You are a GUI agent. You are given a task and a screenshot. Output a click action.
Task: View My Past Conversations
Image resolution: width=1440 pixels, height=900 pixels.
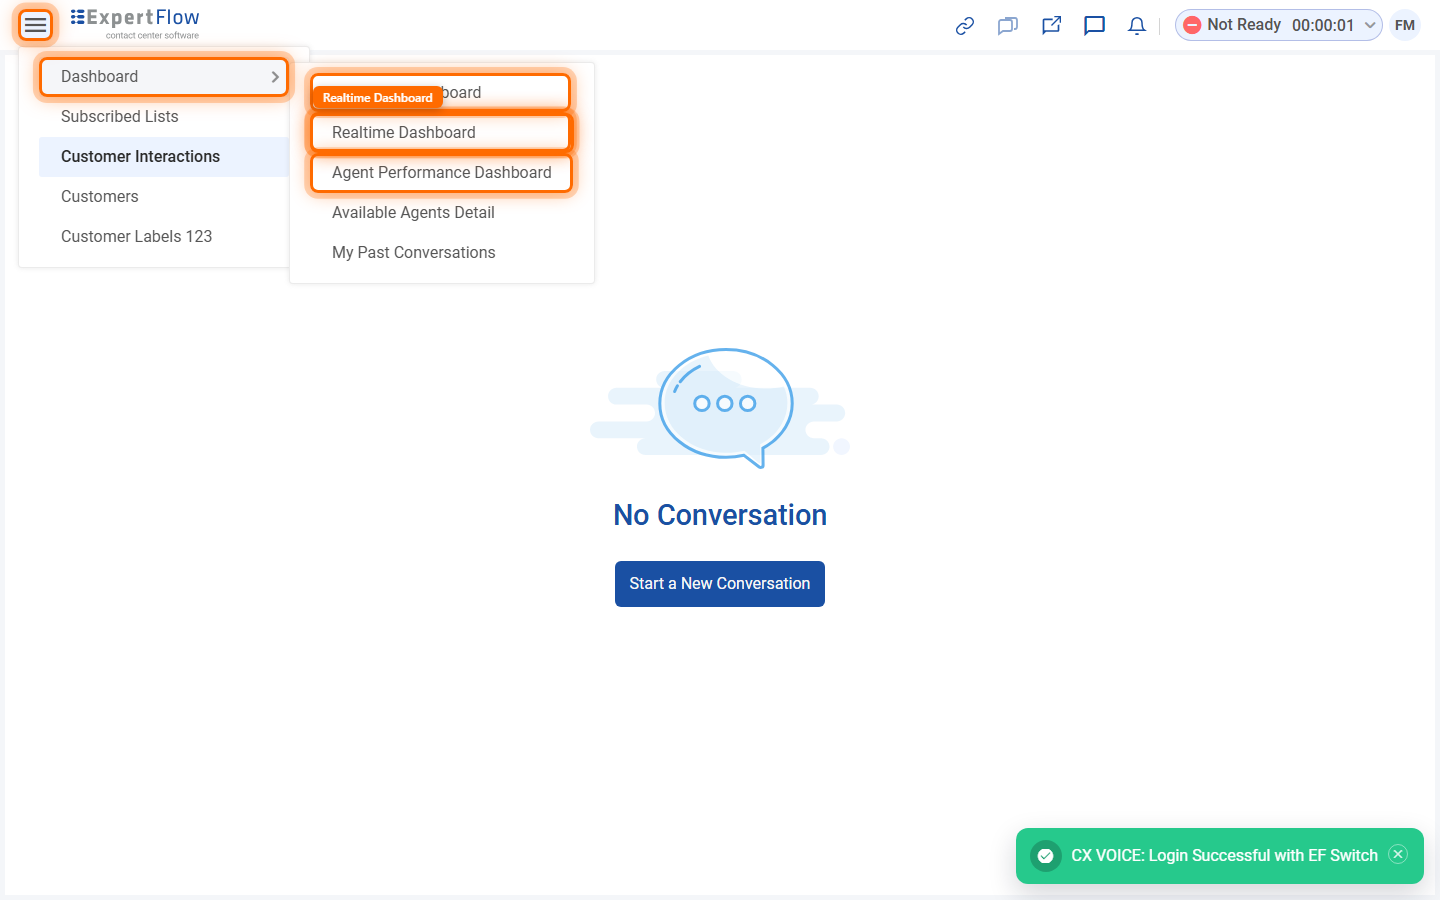[441, 253]
